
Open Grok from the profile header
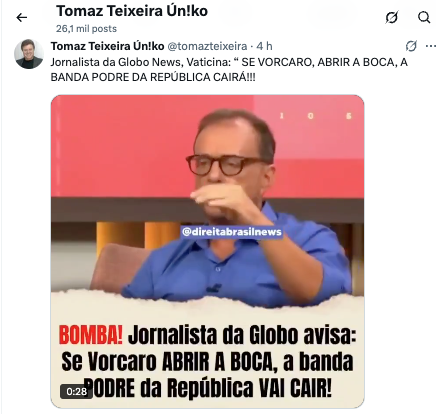(392, 17)
